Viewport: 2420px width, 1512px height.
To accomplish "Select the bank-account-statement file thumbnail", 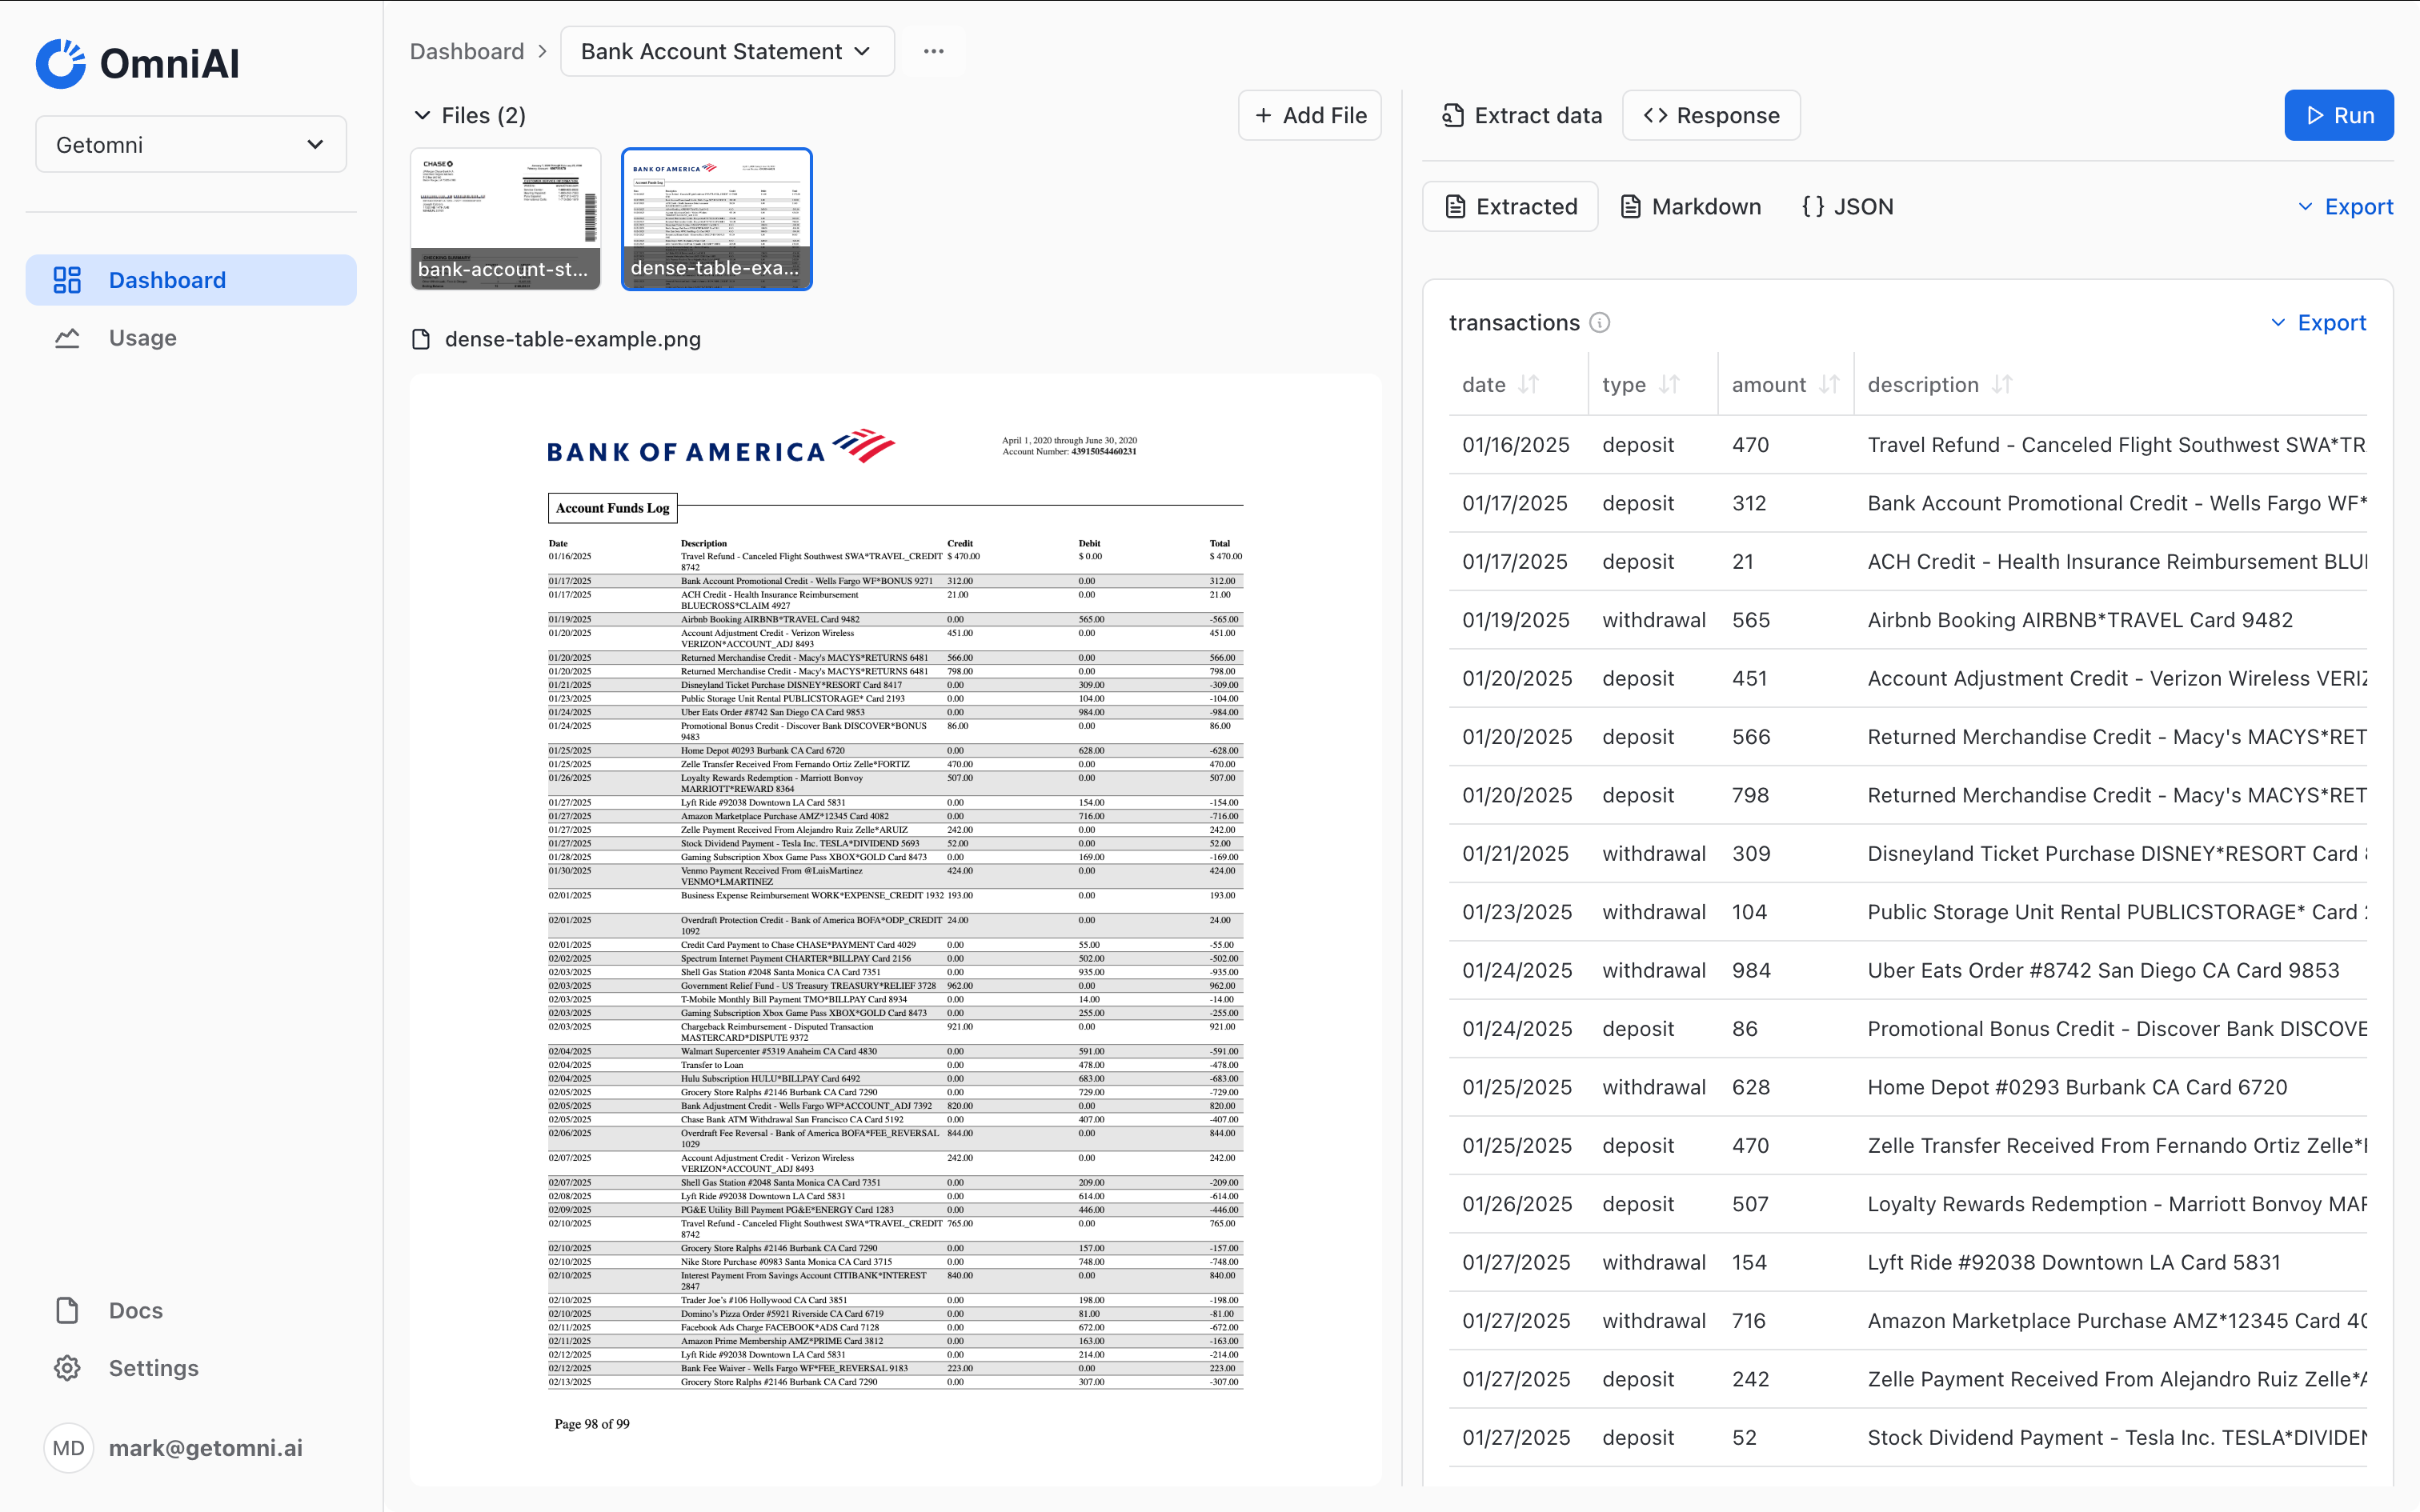I will pos(506,219).
